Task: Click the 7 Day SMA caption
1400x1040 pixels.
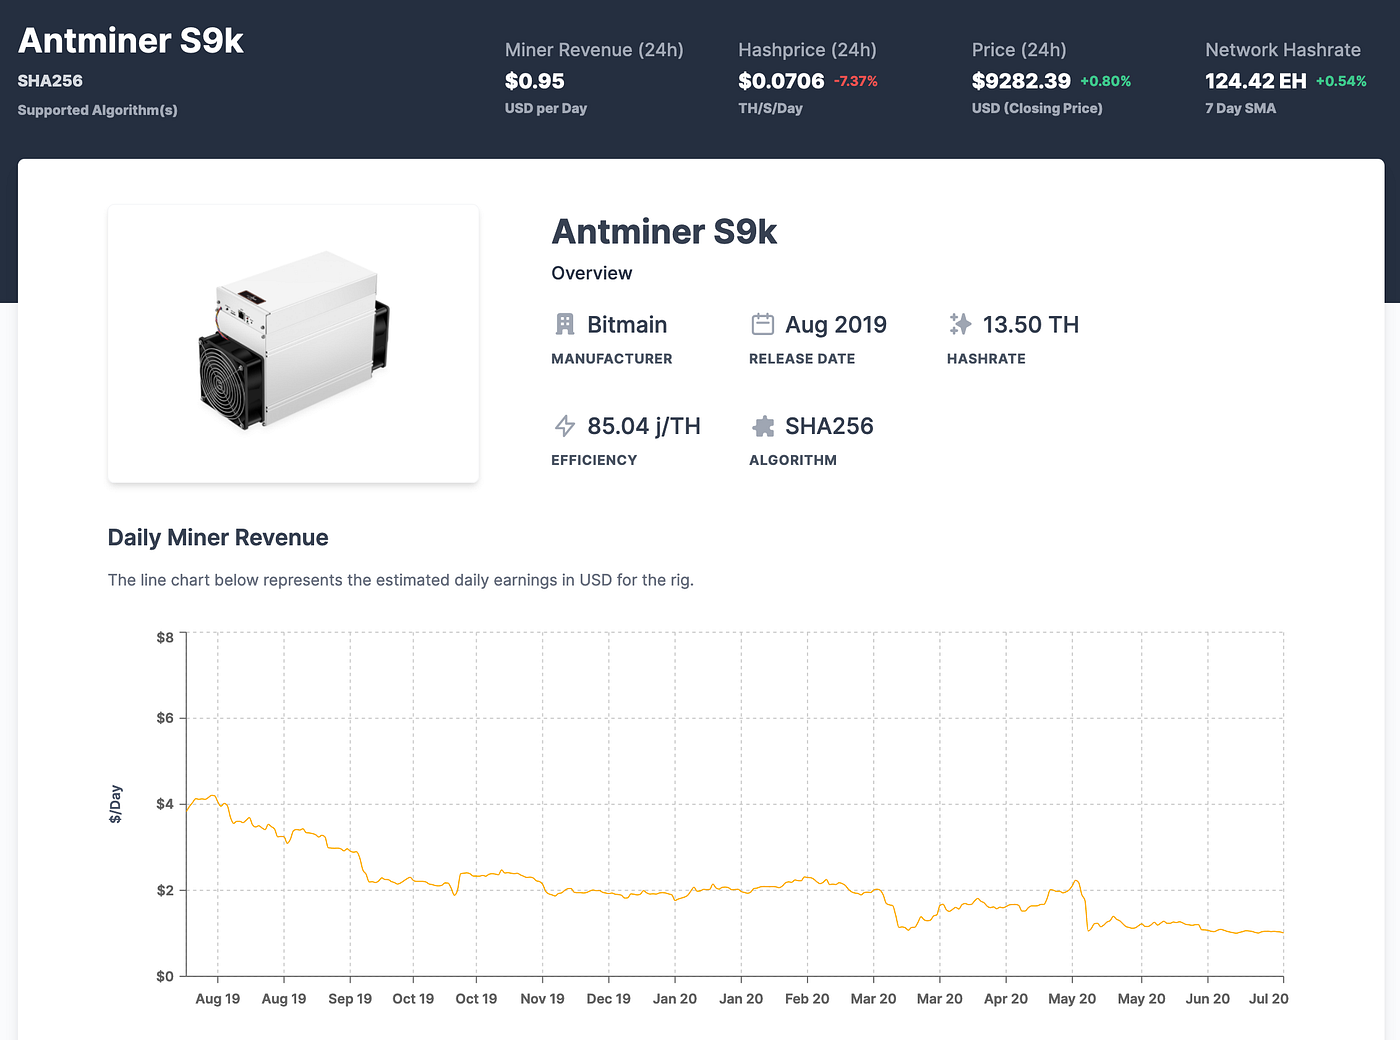Action: (1240, 108)
